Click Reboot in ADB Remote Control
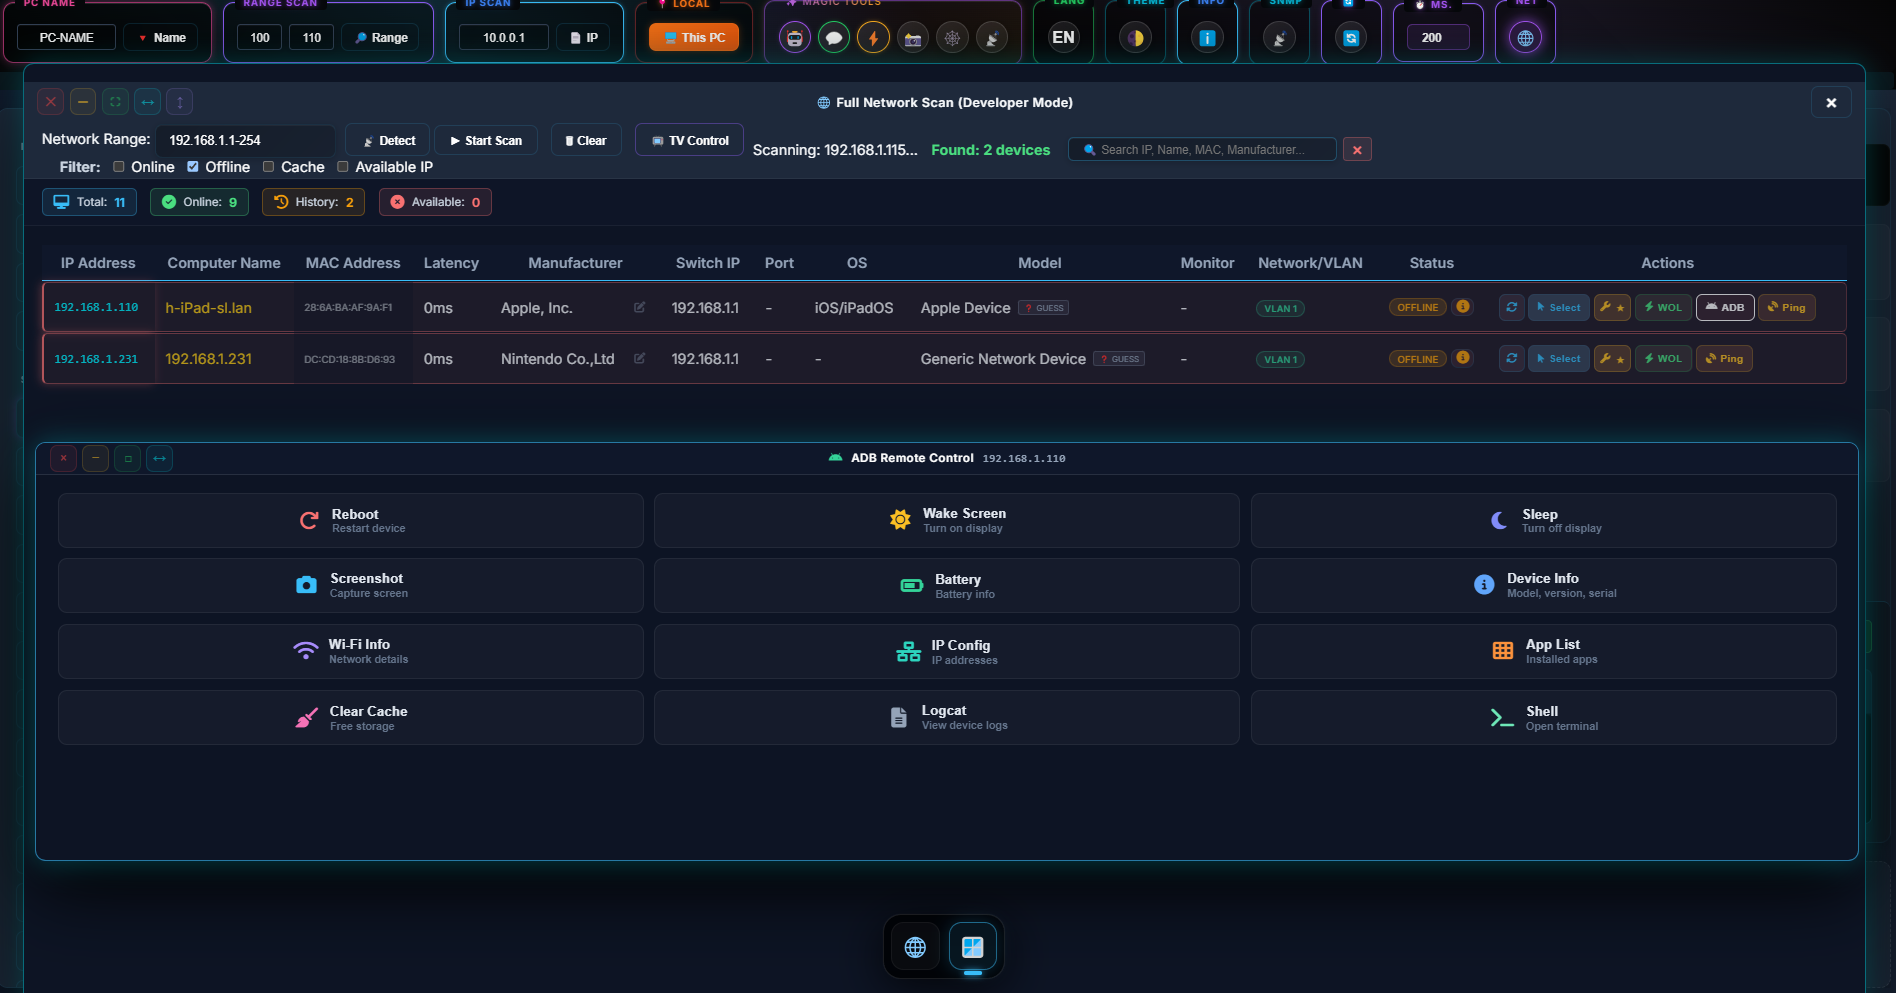This screenshot has height=993, width=1896. tap(351, 520)
